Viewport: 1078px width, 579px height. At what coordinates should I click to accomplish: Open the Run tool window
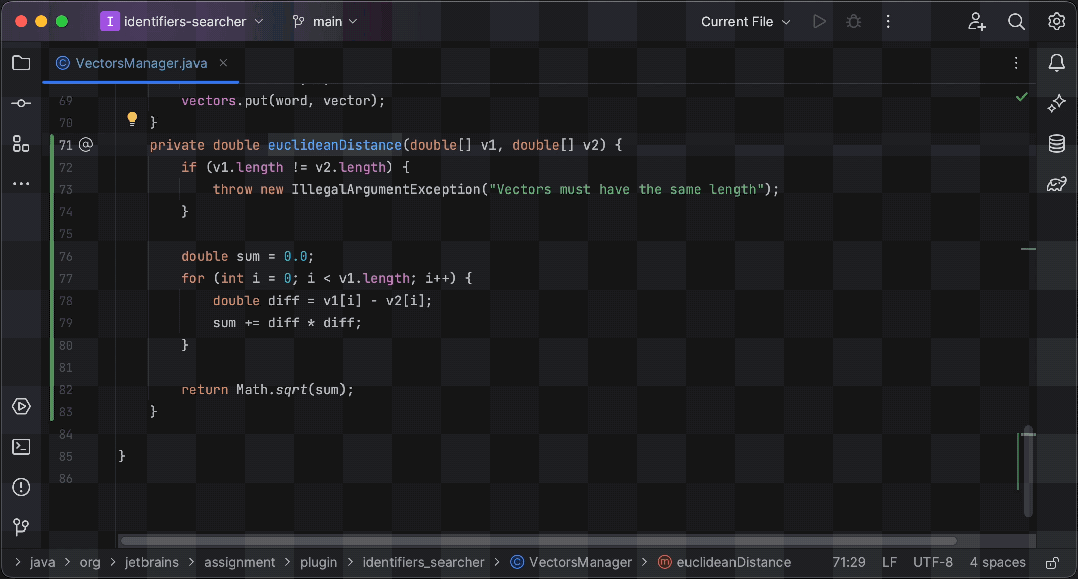(20, 406)
